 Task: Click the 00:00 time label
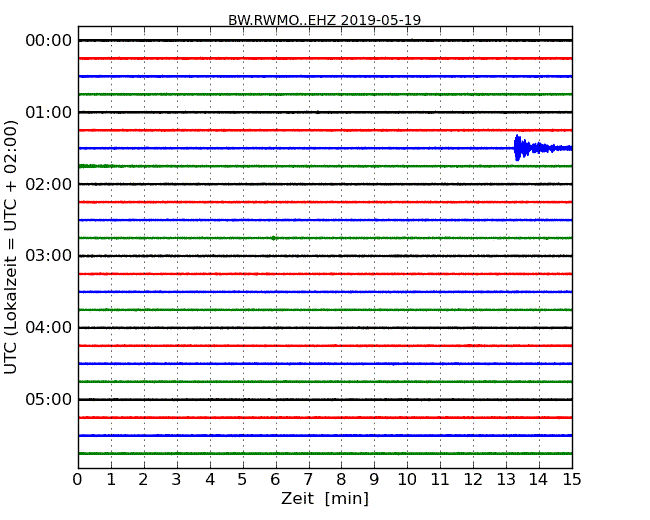49,41
